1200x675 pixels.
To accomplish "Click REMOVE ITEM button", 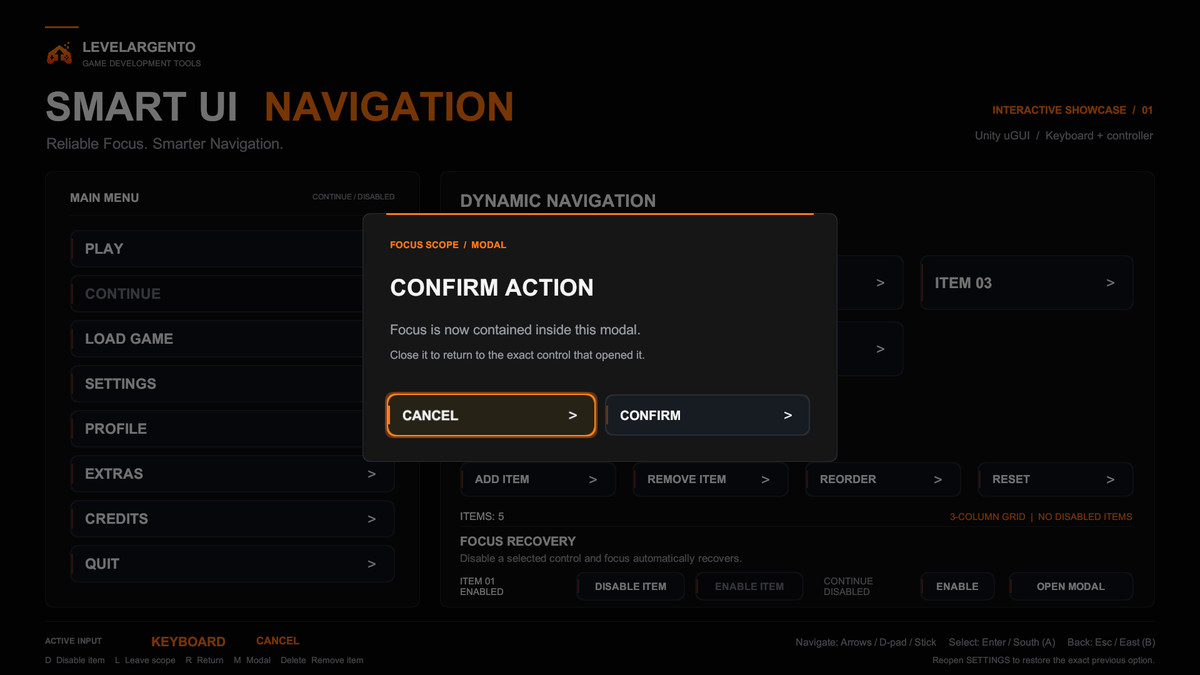I will [x=710, y=480].
